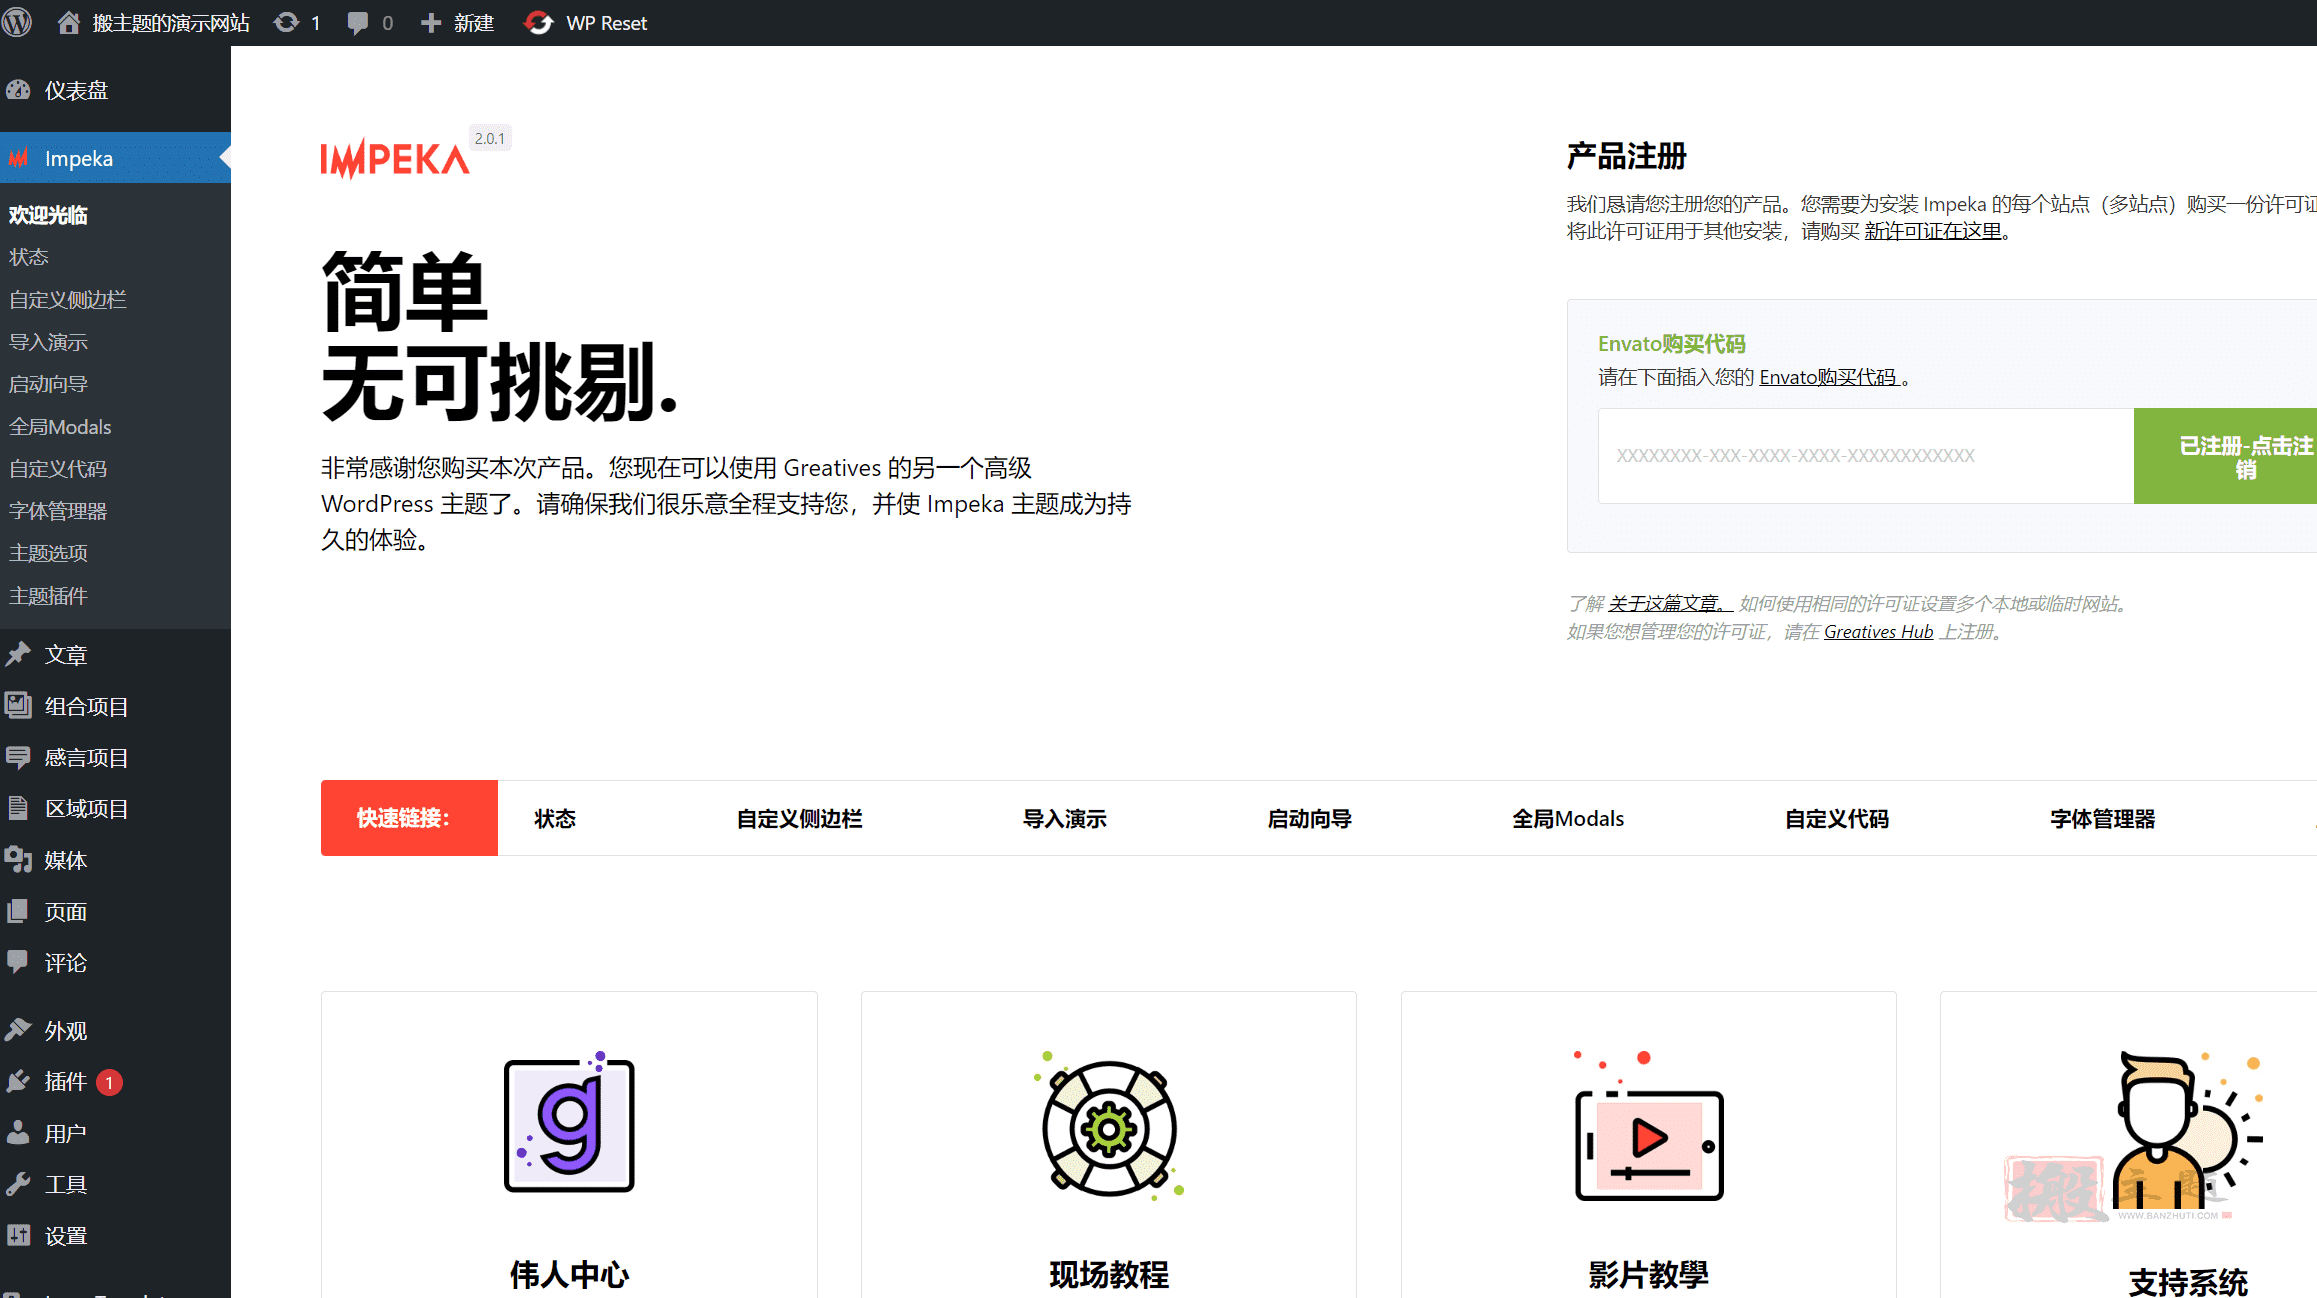Click the 自定义侧边栏 quick link
The width and height of the screenshot is (2317, 1298).
pos(799,818)
